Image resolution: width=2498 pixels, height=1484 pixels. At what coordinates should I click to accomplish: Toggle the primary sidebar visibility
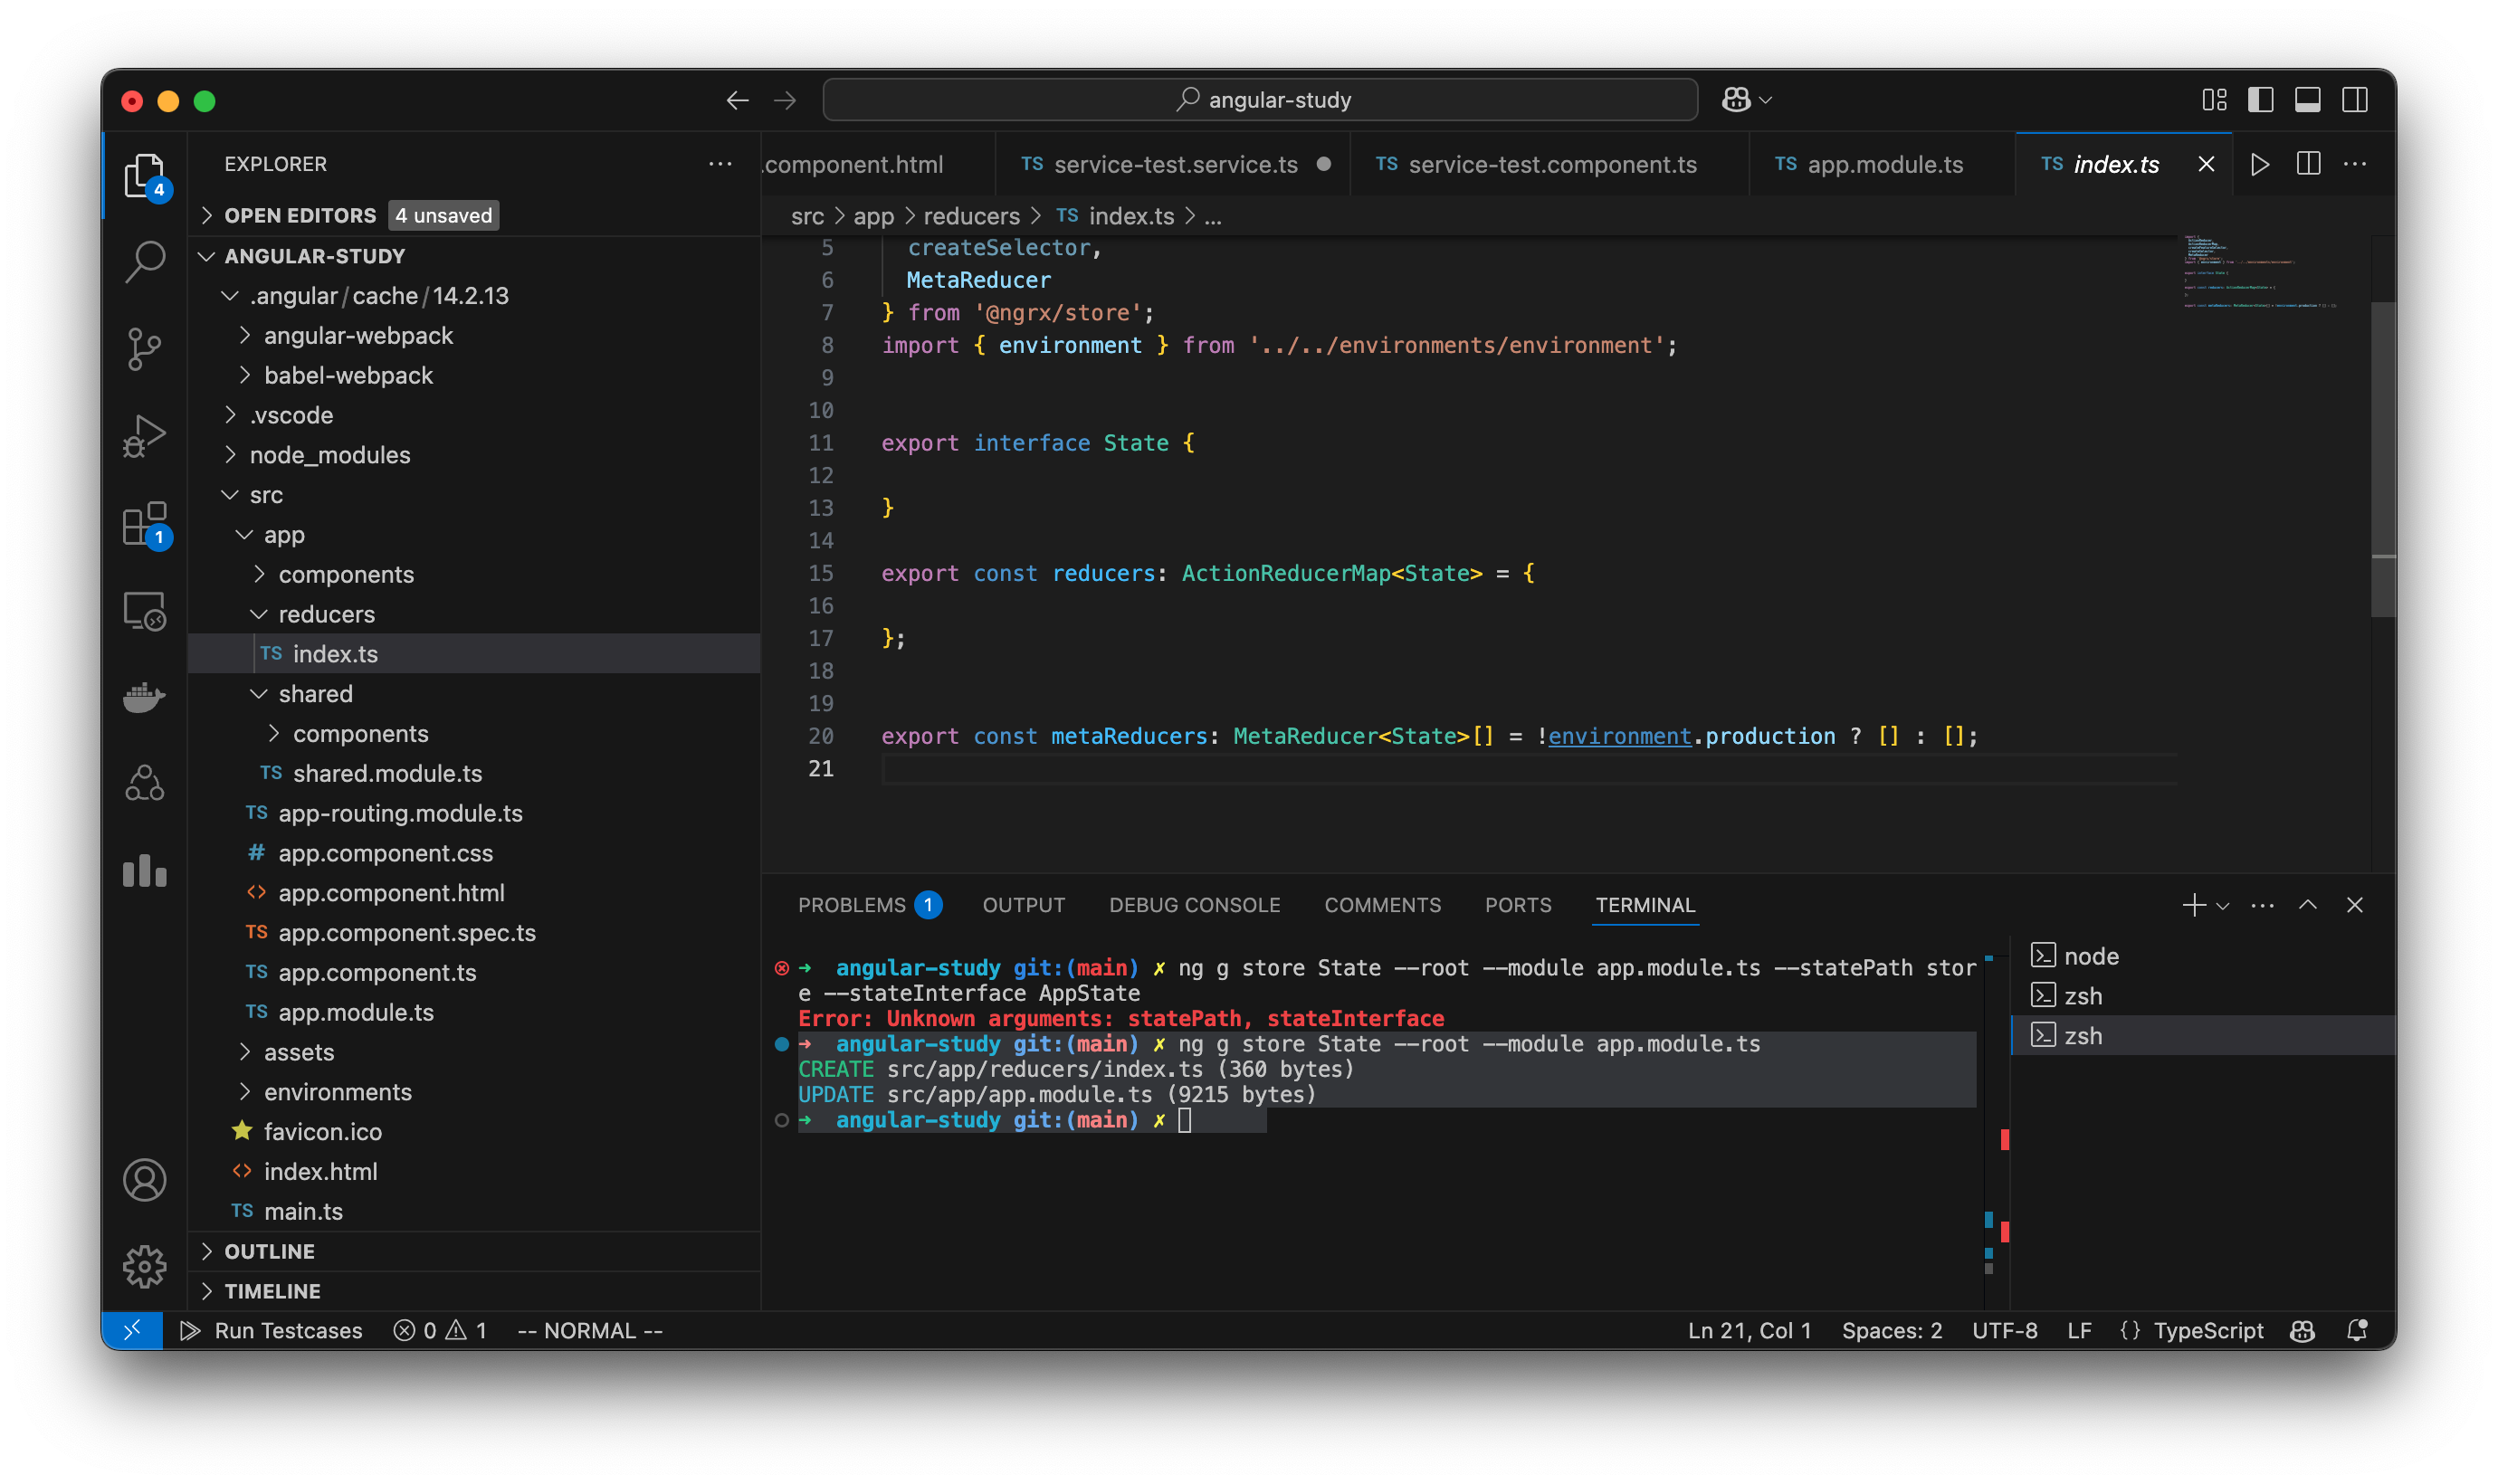coord(2260,99)
